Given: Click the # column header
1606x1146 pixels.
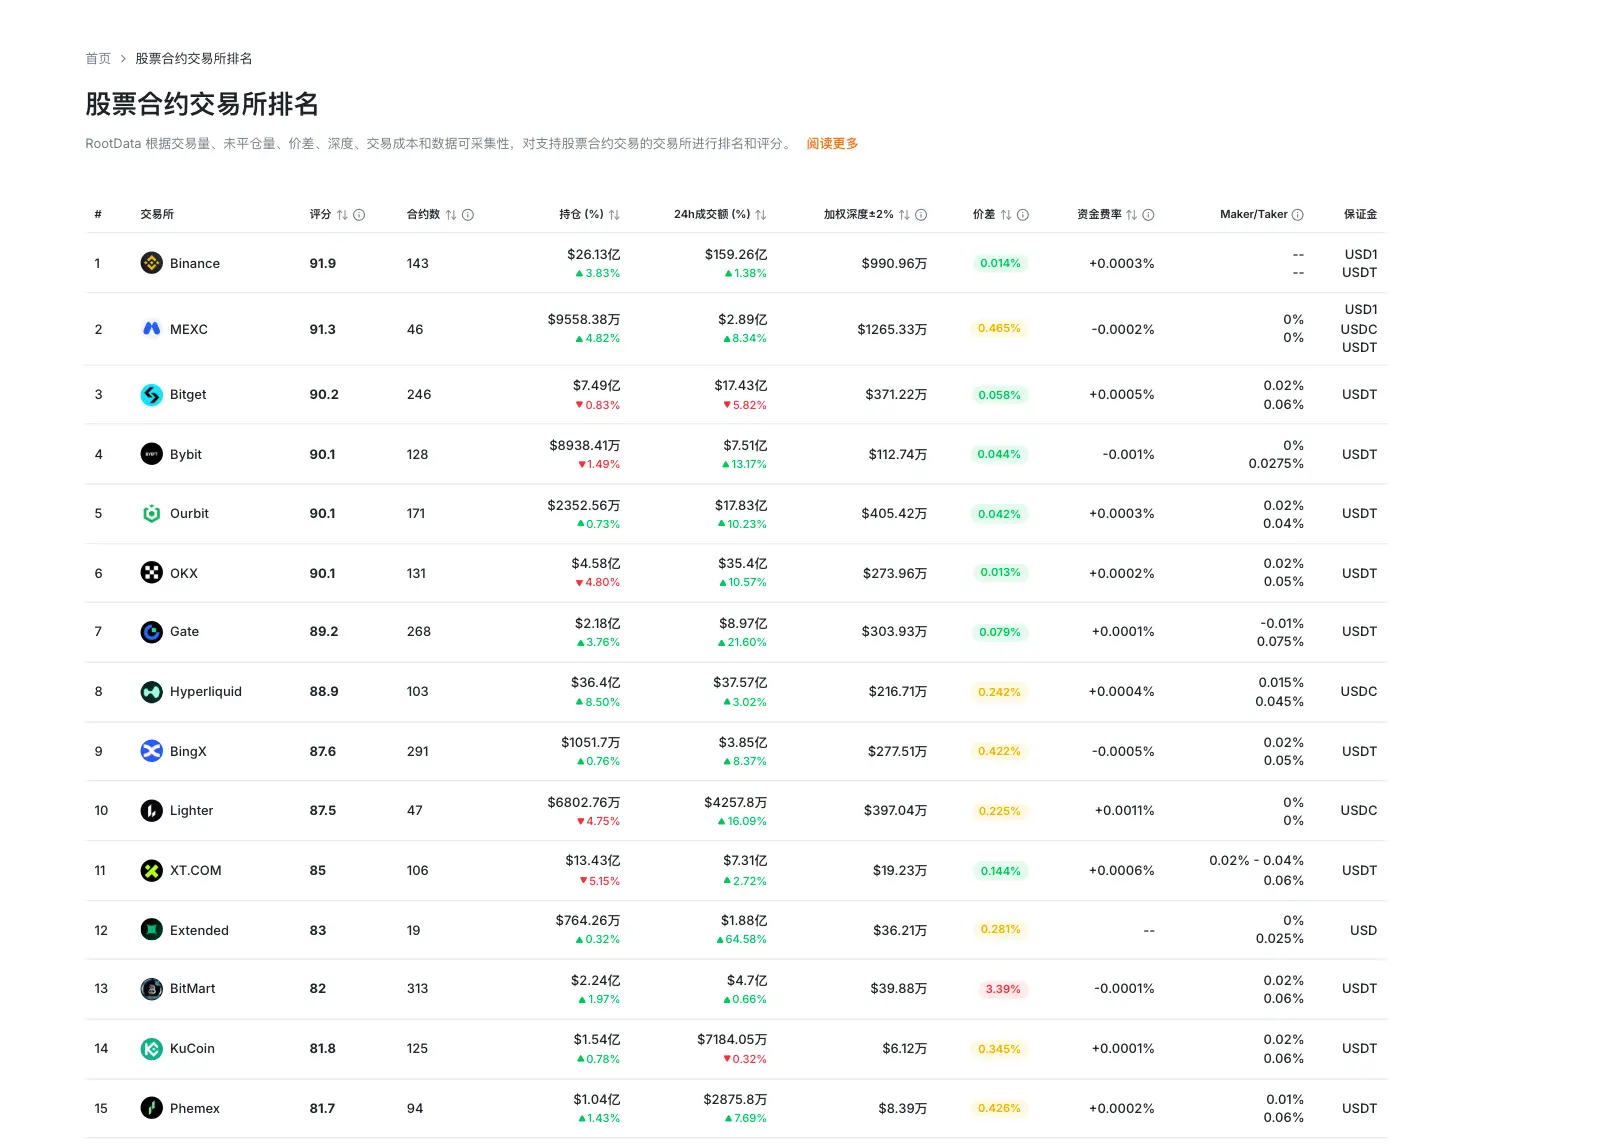Looking at the screenshot, I should [98, 215].
